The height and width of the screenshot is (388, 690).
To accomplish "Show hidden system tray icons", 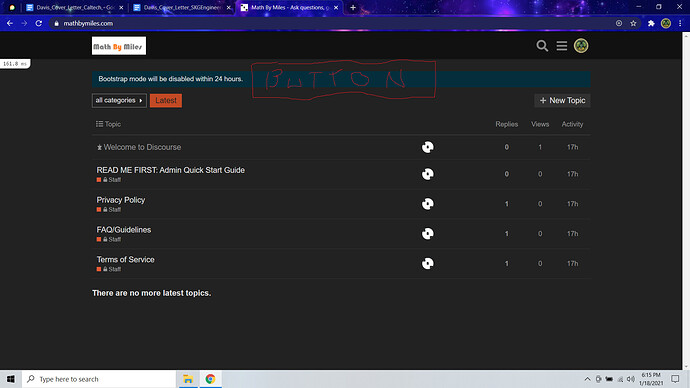I will pos(587,379).
